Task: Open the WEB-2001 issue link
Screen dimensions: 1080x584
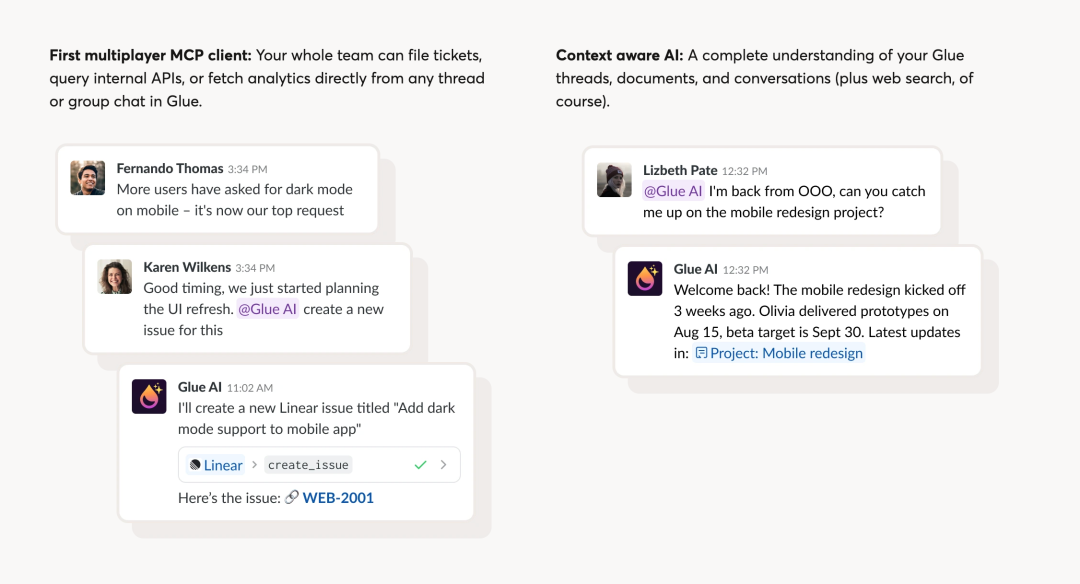Action: click(338, 497)
